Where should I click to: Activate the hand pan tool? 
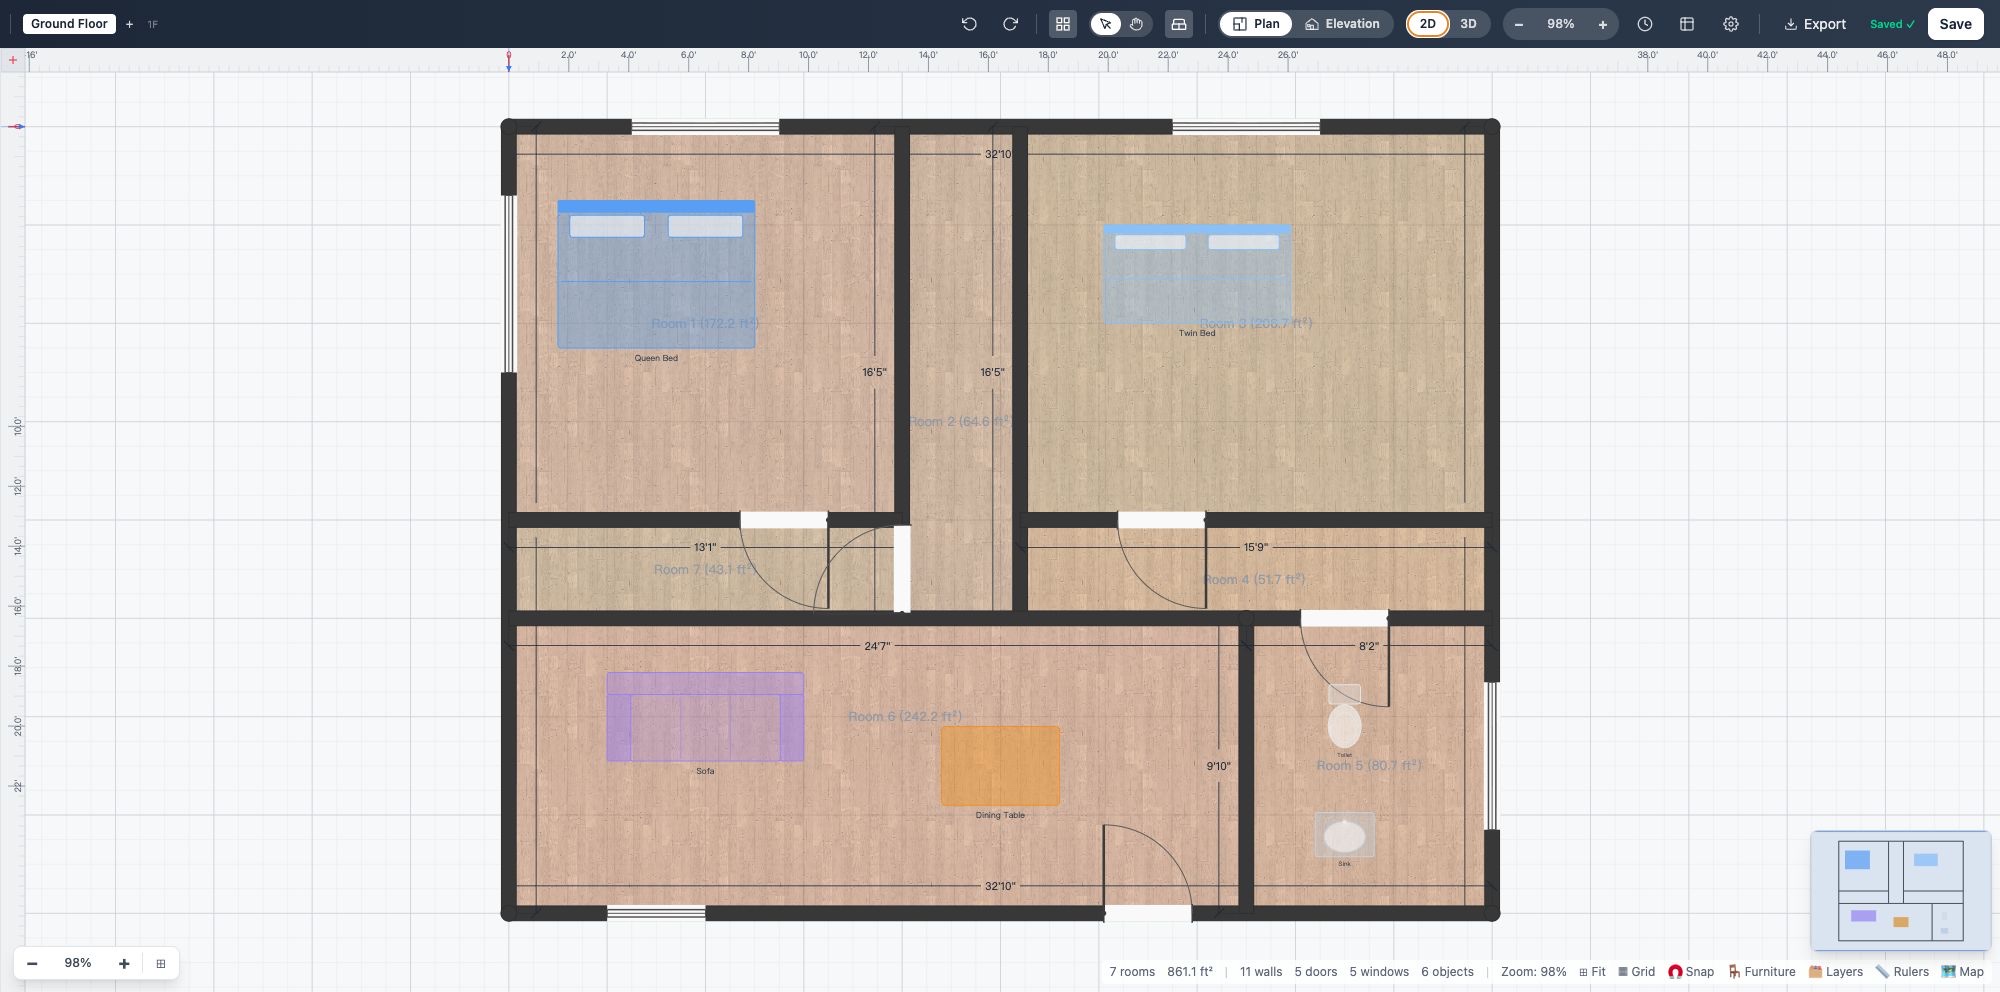coord(1137,24)
